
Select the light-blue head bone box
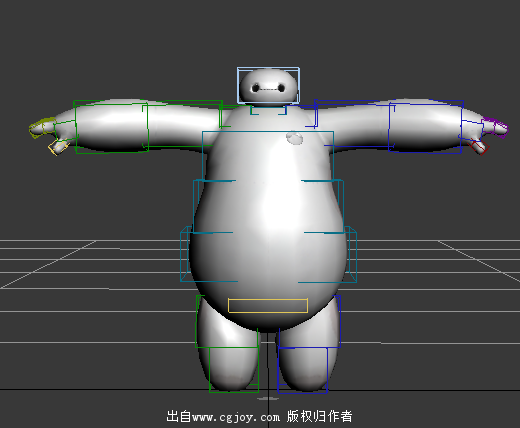[x=268, y=85]
